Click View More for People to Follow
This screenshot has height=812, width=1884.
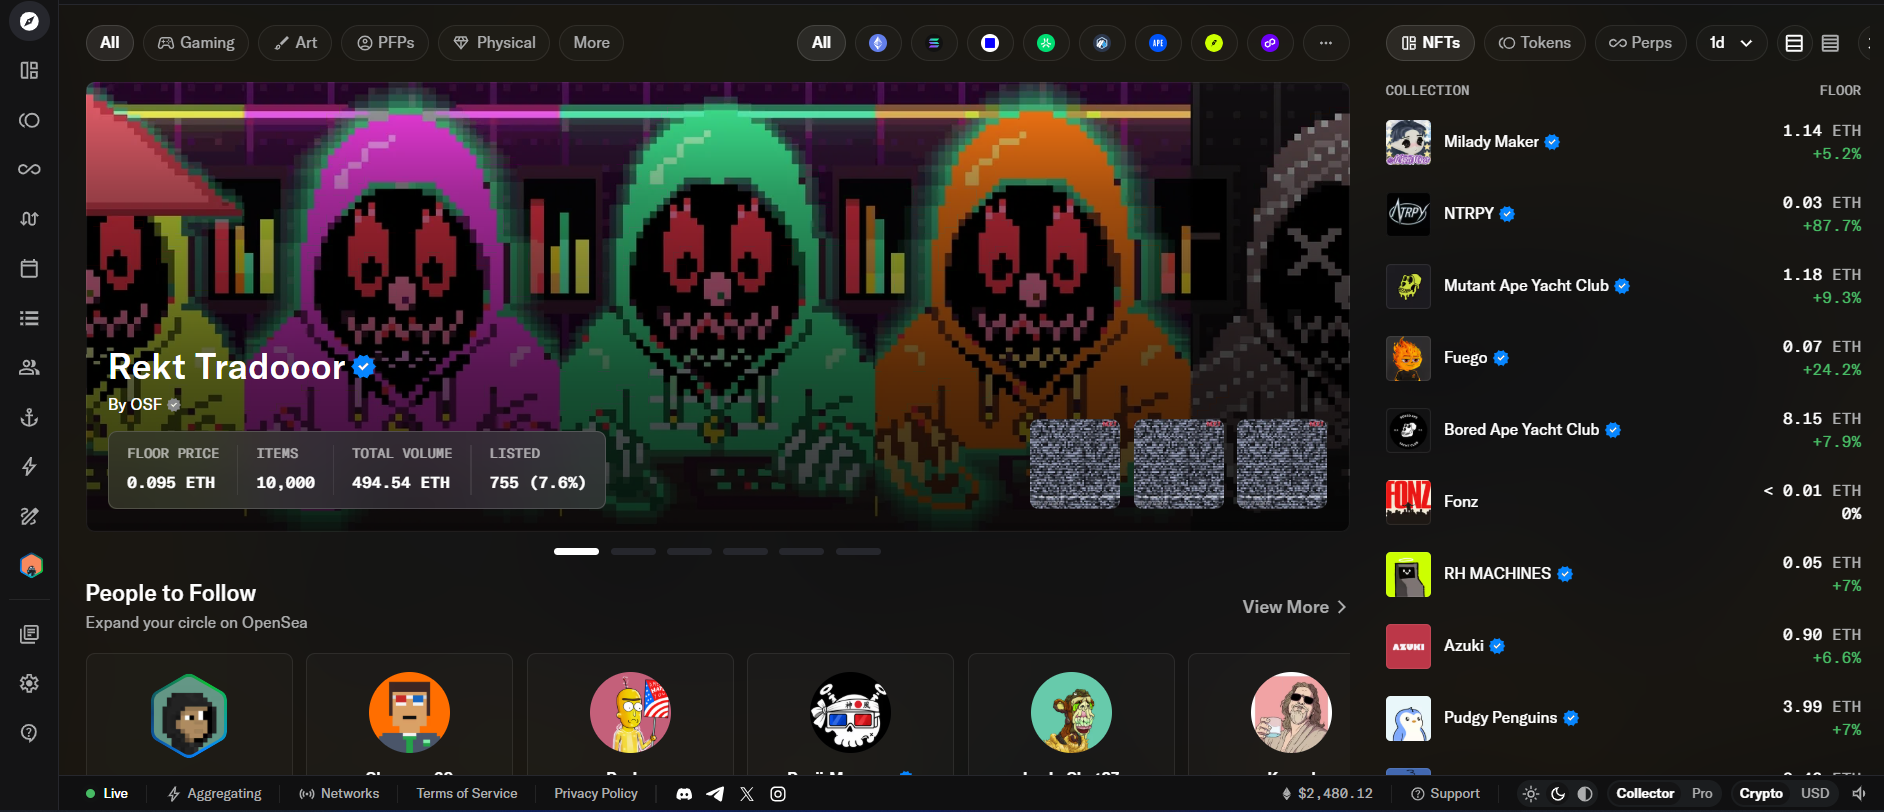tap(1294, 607)
